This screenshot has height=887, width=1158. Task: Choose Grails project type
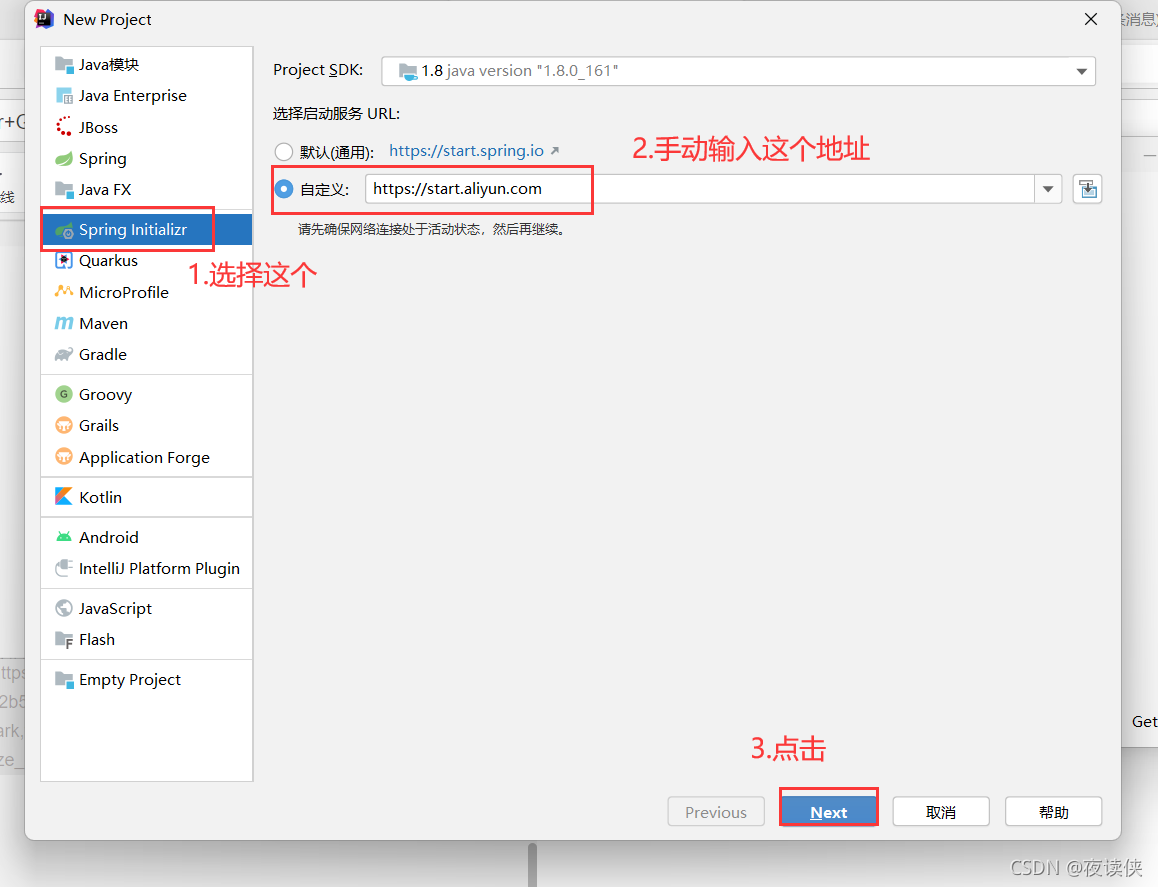[x=147, y=425]
